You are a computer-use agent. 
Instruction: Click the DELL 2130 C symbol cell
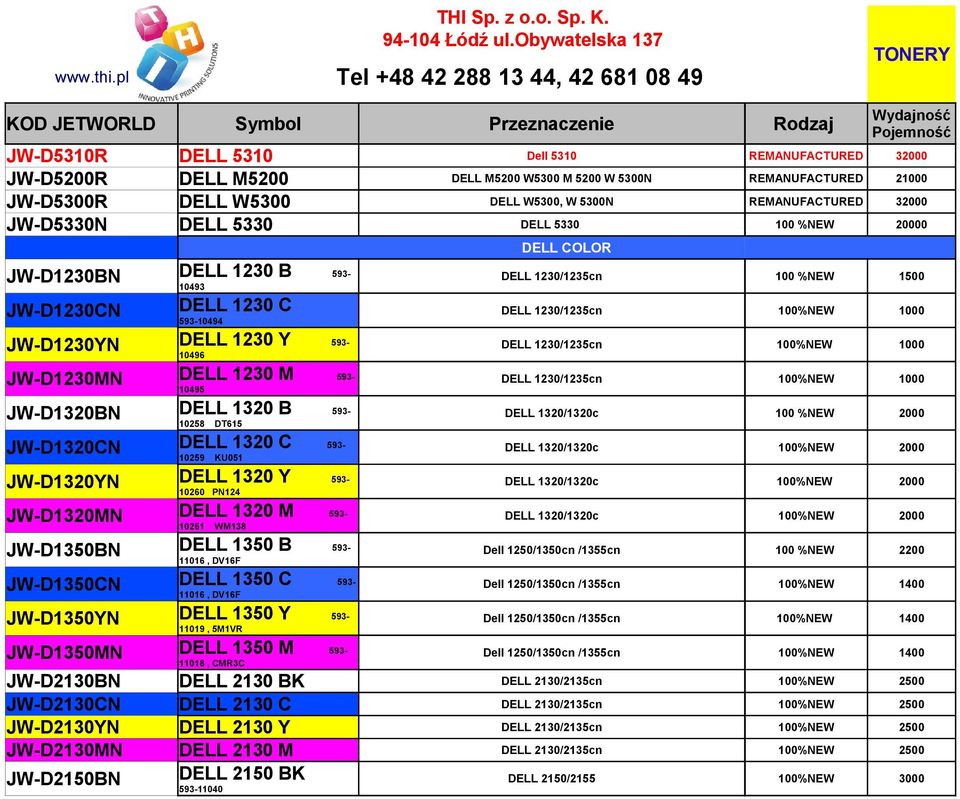coord(268,704)
